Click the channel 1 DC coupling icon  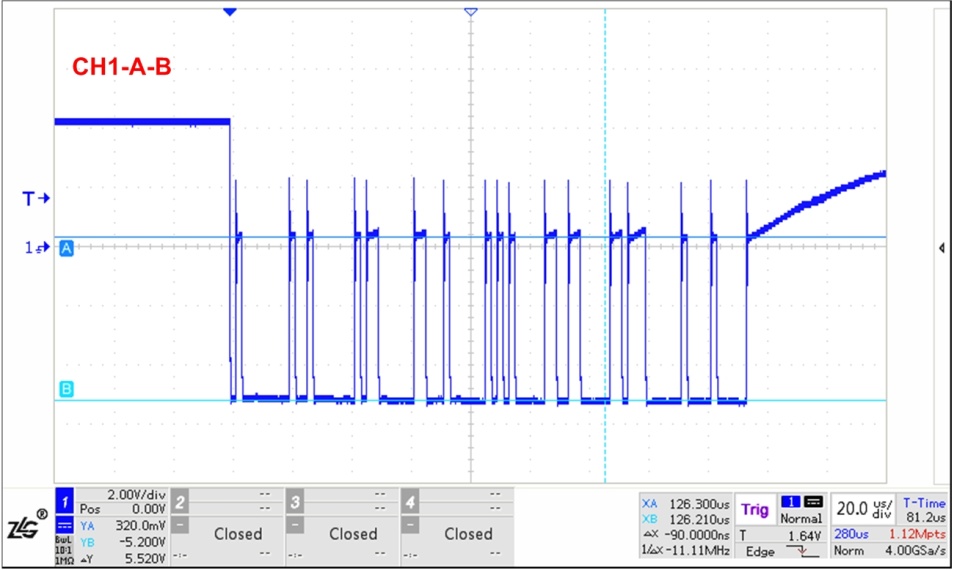pos(63,522)
